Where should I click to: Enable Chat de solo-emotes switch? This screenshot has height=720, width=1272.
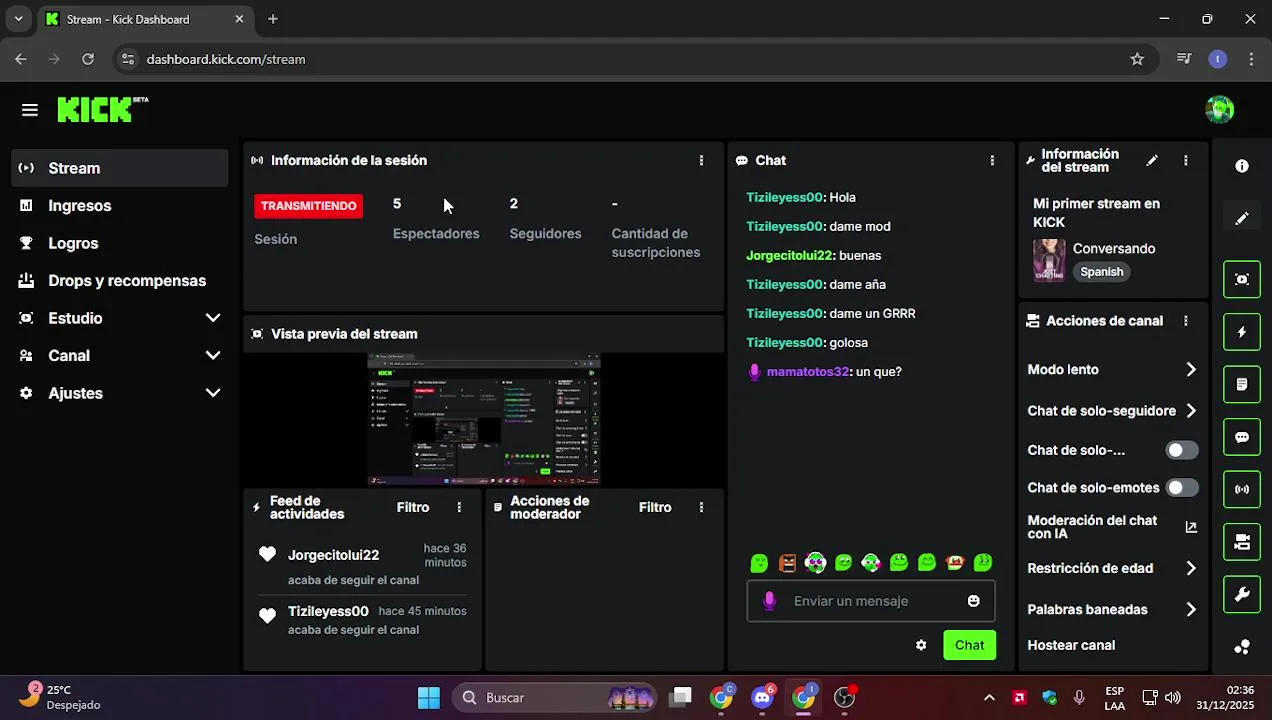(1182, 488)
